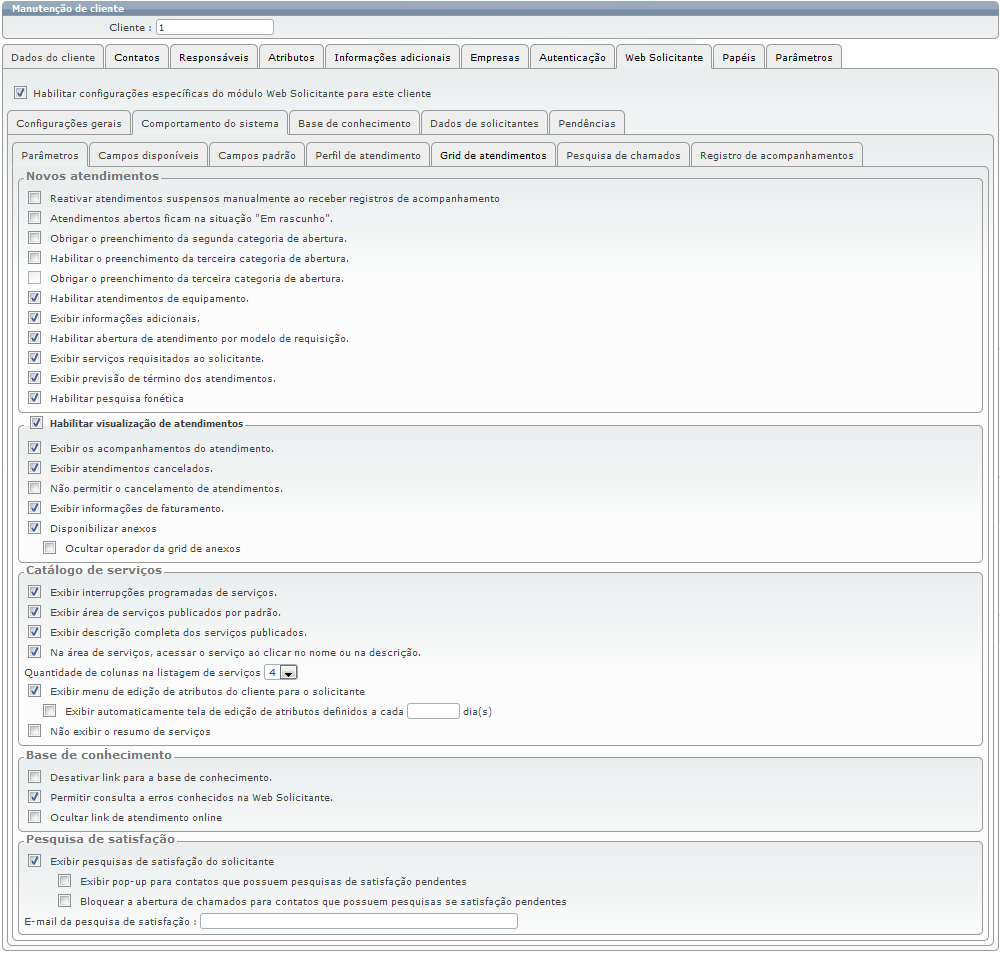Toggle Exibir previsão de término checkbox
The width and height of the screenshot is (1000, 955).
click(x=34, y=378)
